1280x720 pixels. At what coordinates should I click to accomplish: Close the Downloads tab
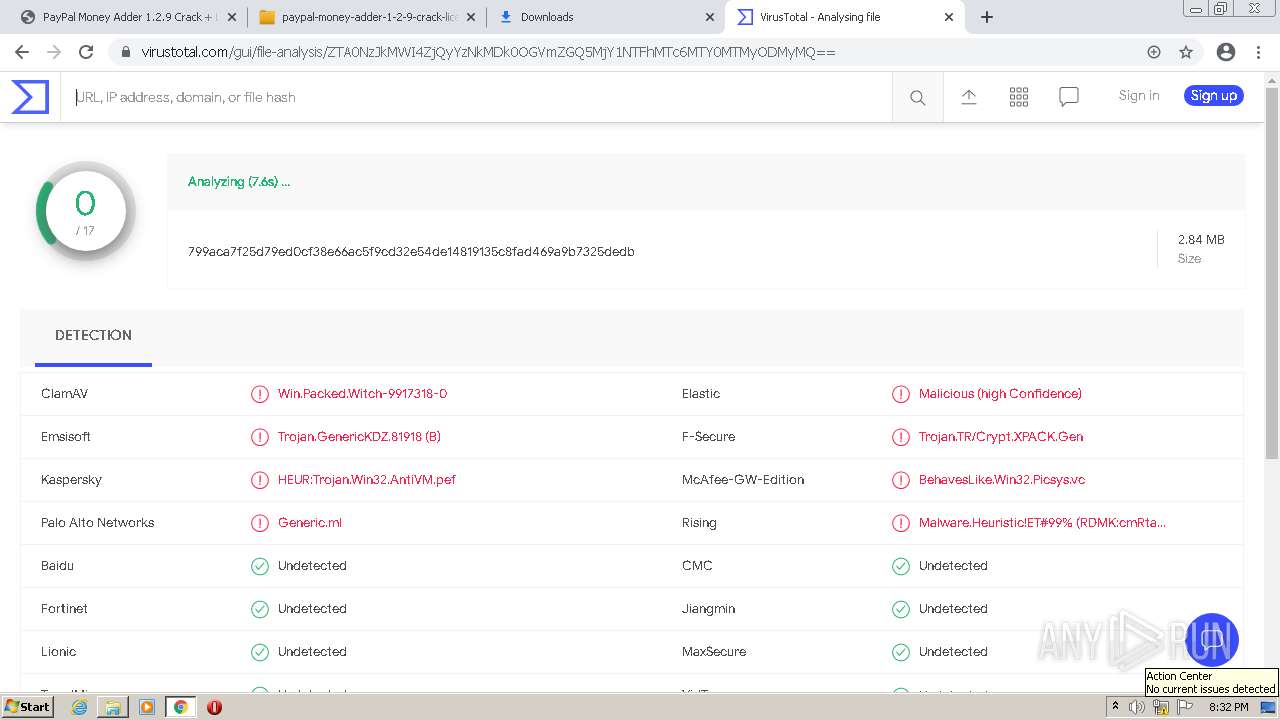coord(709,17)
